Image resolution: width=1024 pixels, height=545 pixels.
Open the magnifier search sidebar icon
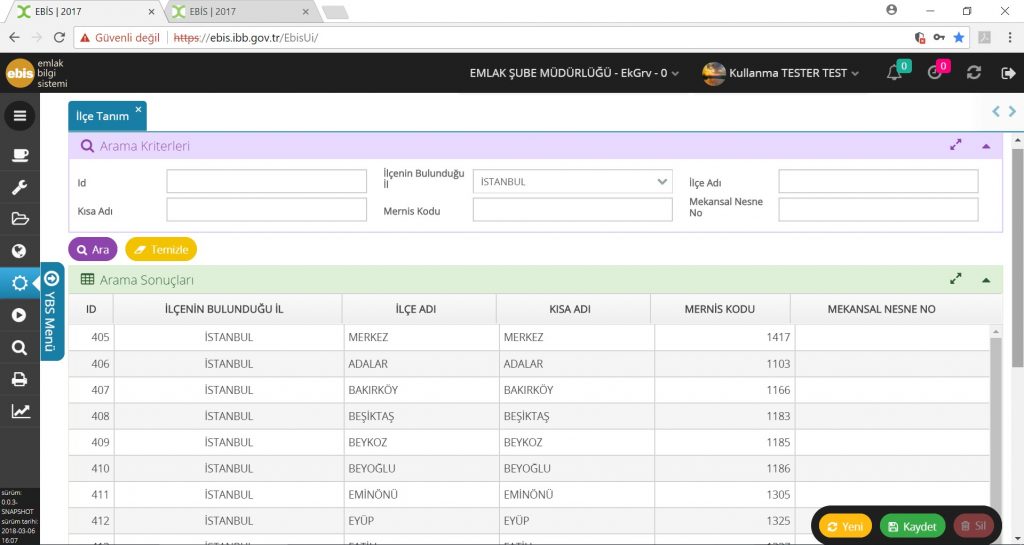point(20,347)
